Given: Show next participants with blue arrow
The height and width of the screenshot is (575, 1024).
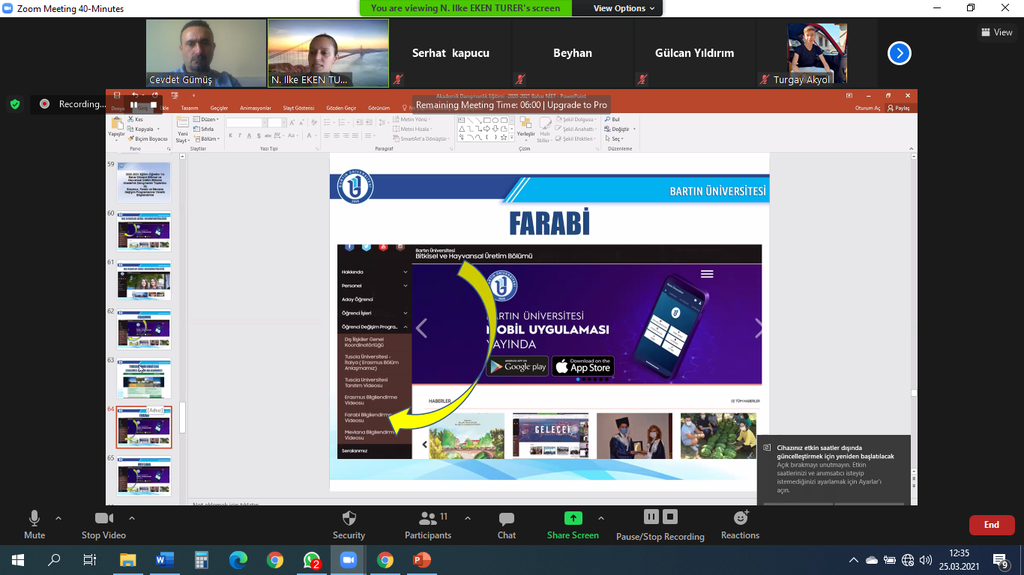Looking at the screenshot, I should [899, 53].
